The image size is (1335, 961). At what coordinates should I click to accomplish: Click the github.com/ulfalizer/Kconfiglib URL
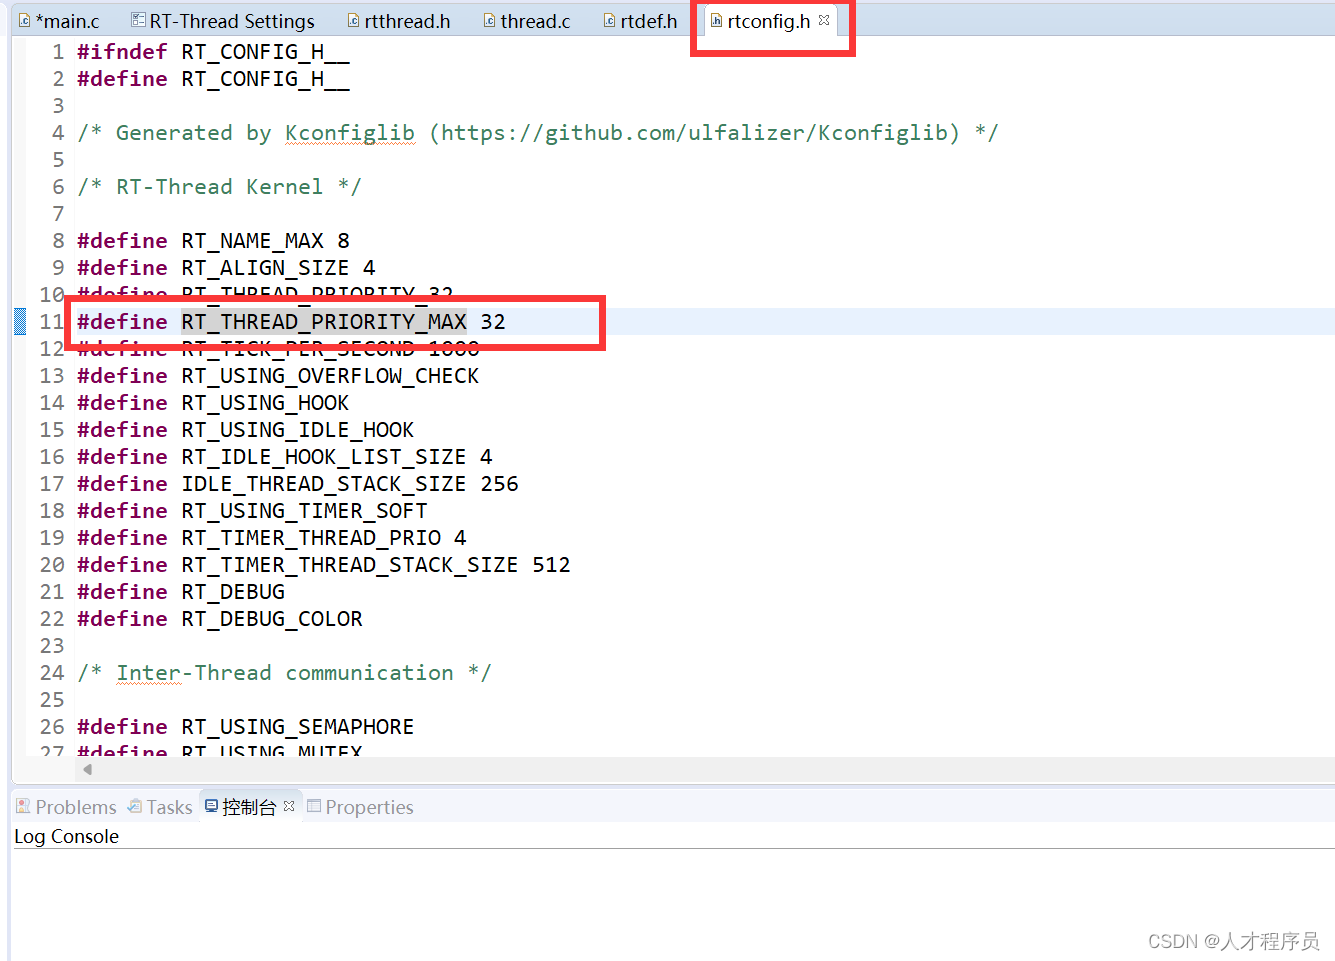coord(694,133)
